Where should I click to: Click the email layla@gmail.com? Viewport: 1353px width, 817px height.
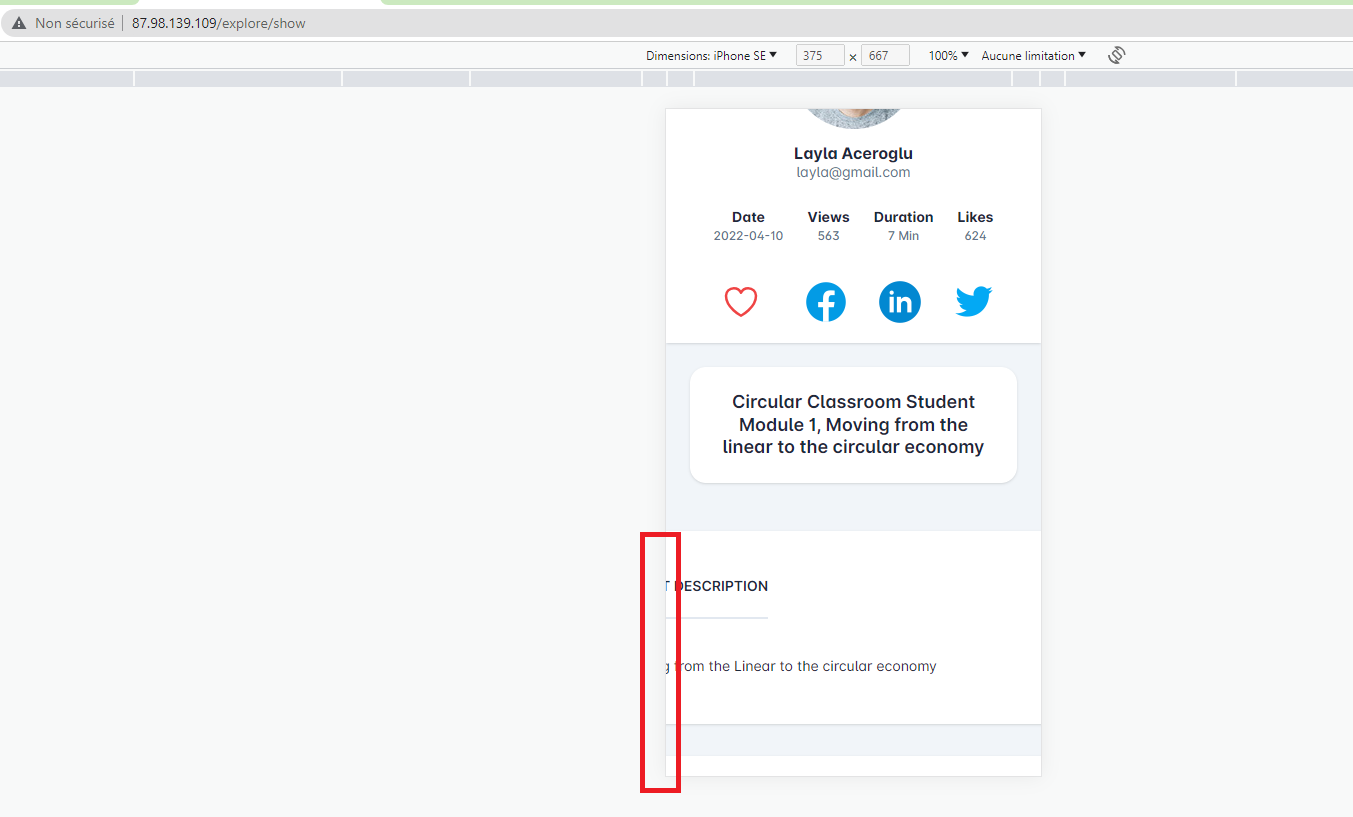853,172
